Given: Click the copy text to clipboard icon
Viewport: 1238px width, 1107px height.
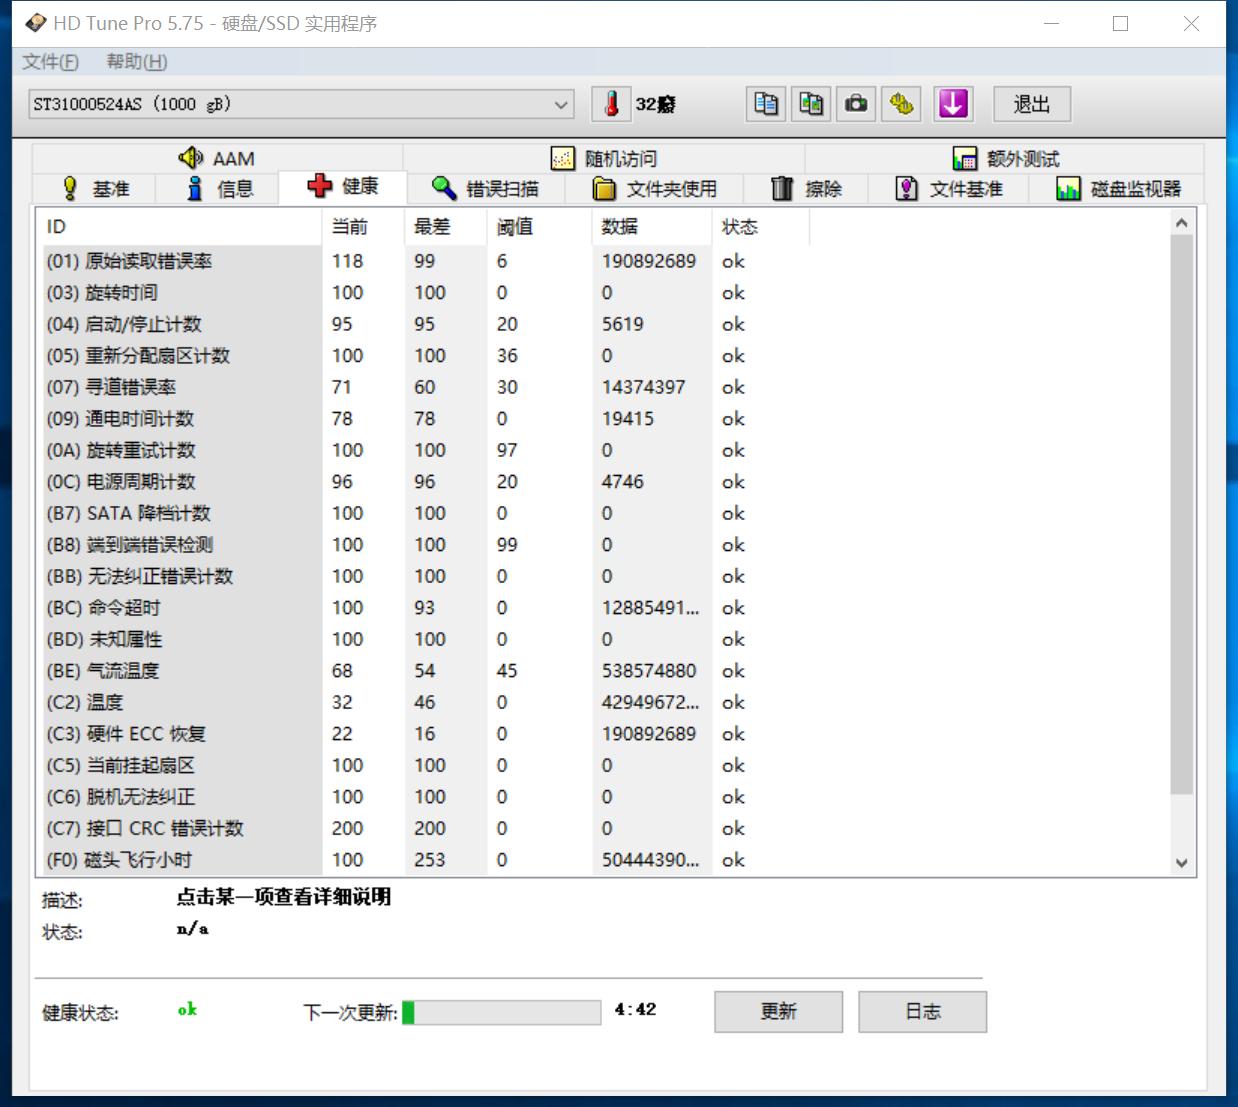Looking at the screenshot, I should [x=765, y=104].
